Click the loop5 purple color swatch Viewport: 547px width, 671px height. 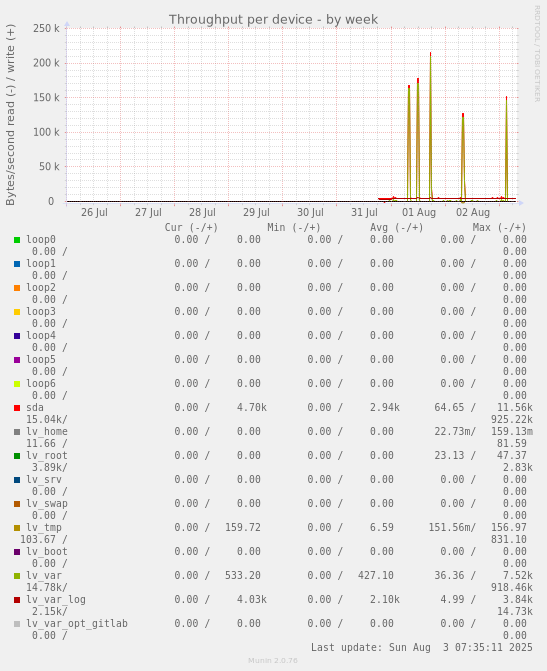click(x=17, y=360)
